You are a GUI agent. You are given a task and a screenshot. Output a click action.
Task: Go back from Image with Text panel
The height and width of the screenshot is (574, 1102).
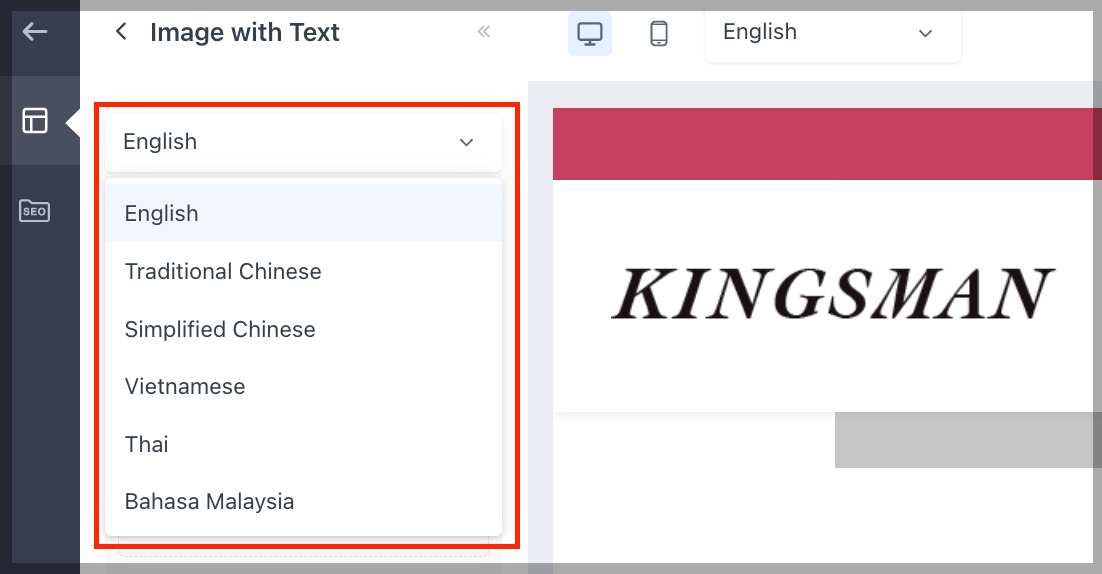(122, 32)
